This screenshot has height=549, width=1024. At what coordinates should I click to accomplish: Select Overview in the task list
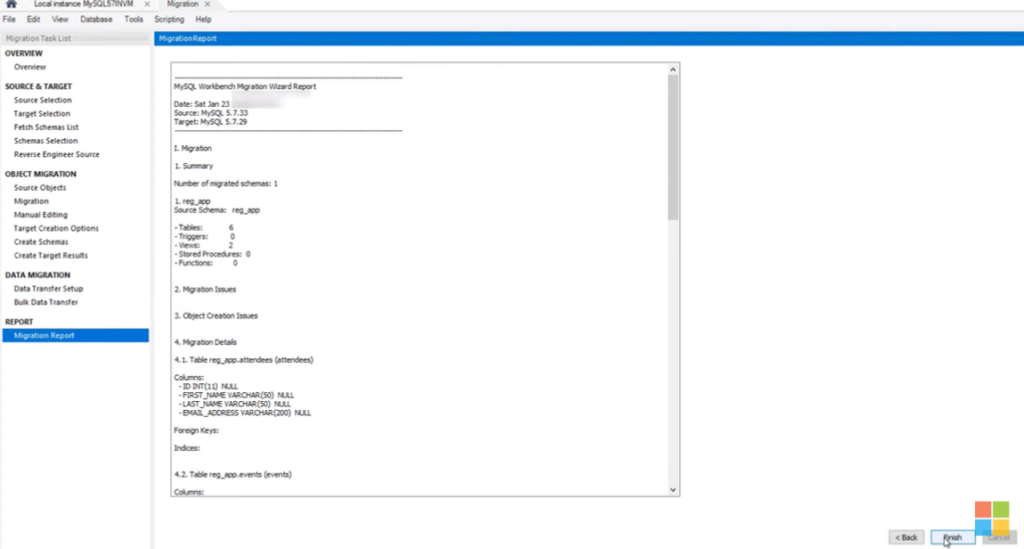pyautogui.click(x=30, y=67)
